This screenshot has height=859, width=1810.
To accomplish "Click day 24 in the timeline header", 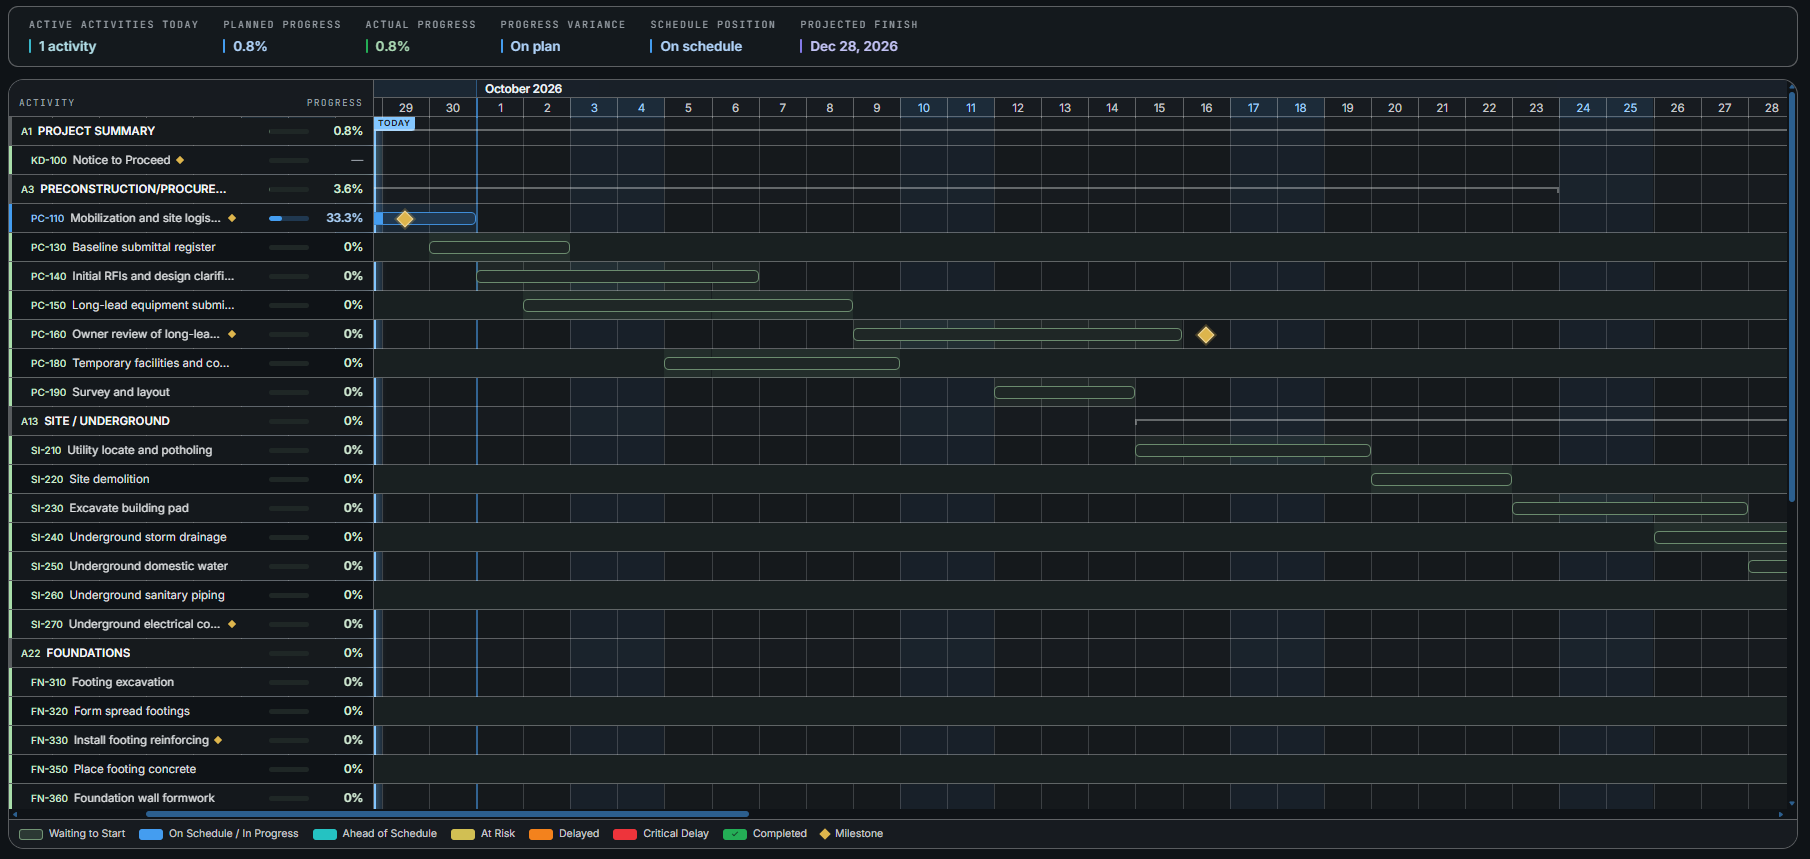I will 1583,108.
